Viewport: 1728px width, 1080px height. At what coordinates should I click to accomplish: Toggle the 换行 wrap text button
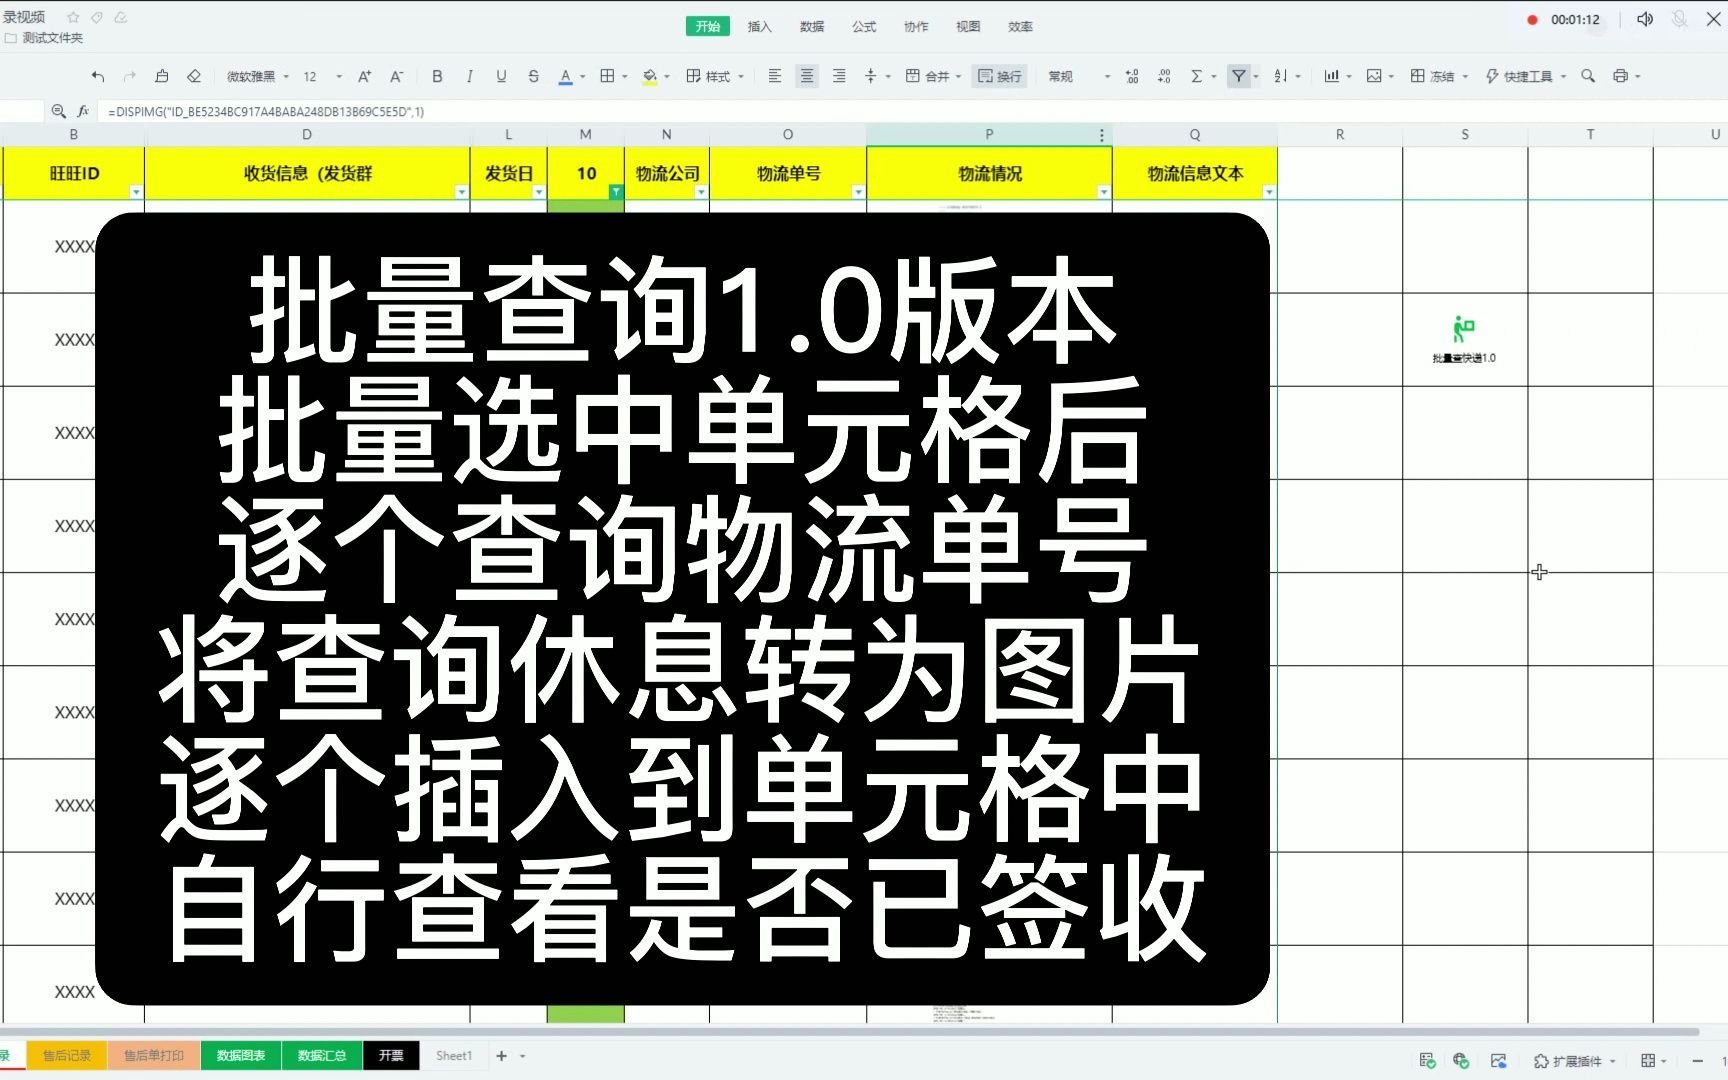(999, 76)
